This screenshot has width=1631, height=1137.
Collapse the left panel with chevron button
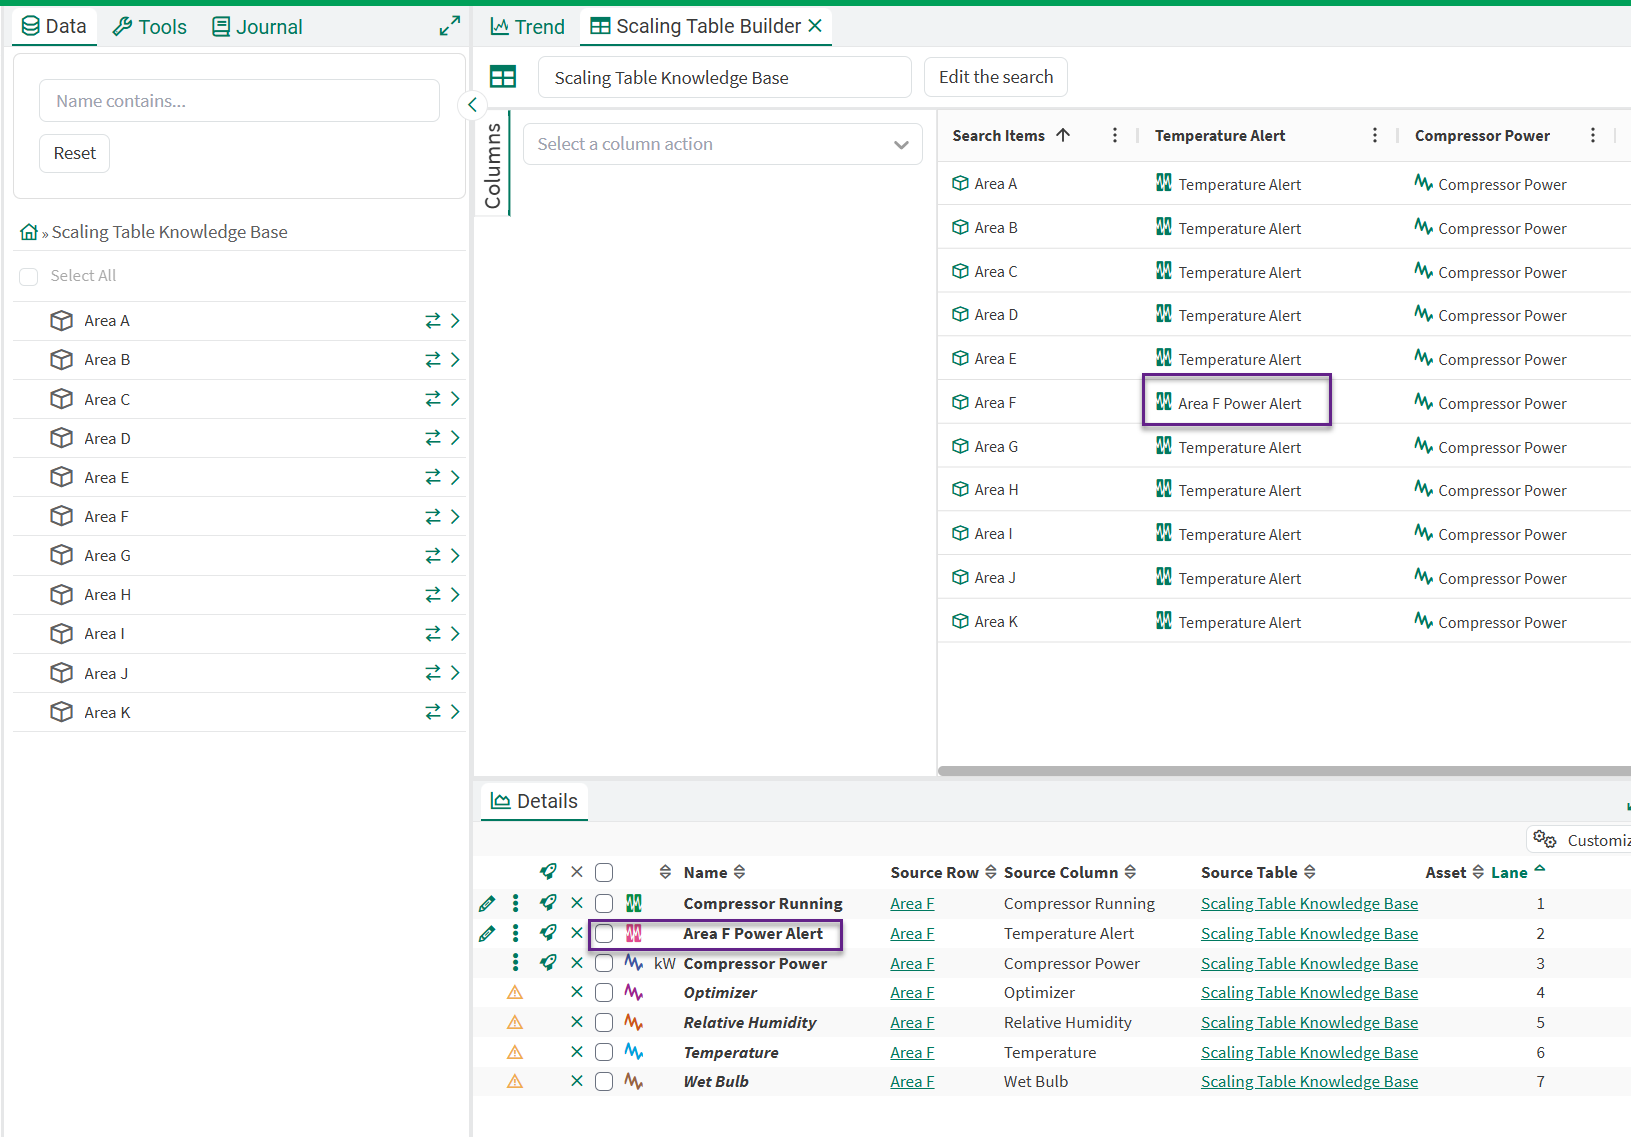pos(472,105)
